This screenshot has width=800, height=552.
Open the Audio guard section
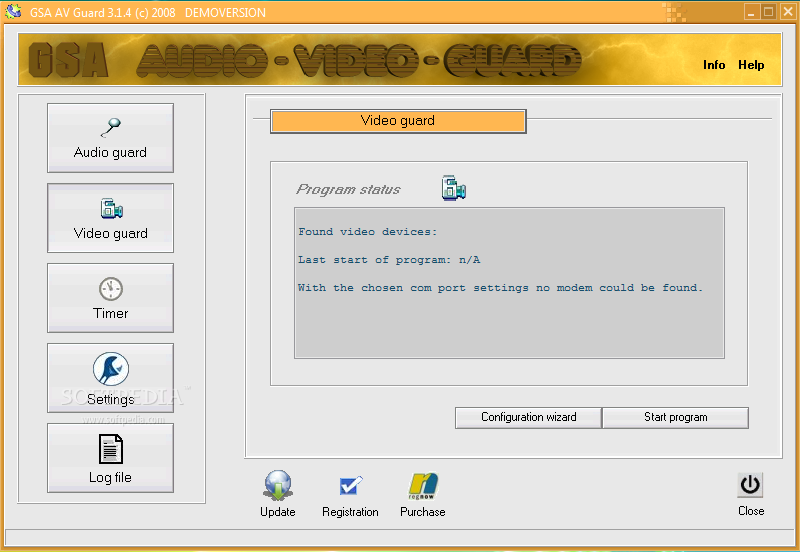110,138
